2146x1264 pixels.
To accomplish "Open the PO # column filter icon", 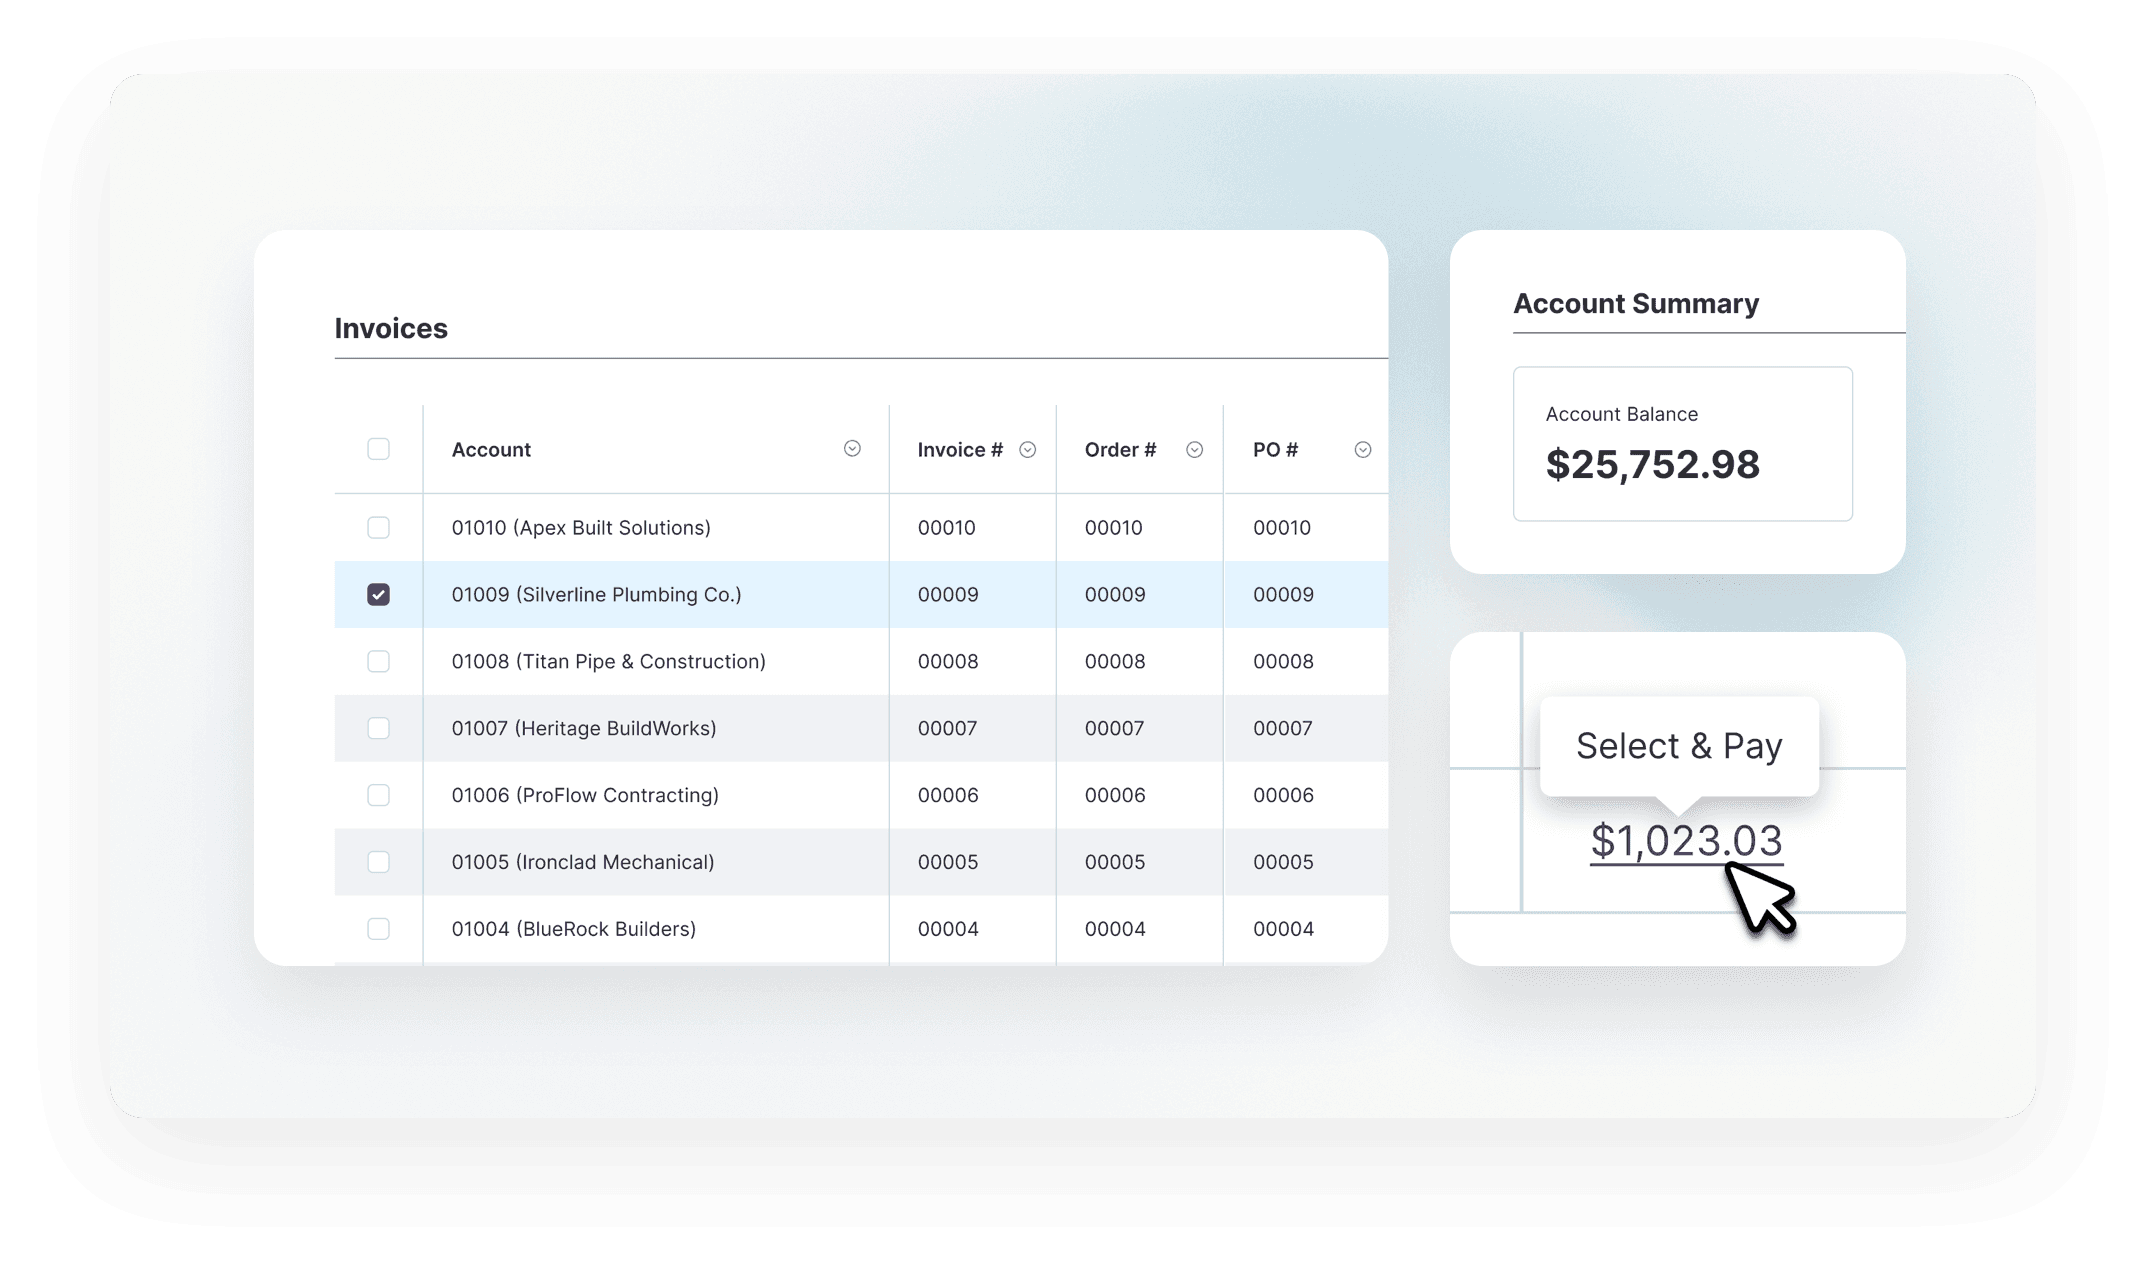I will tap(1362, 450).
